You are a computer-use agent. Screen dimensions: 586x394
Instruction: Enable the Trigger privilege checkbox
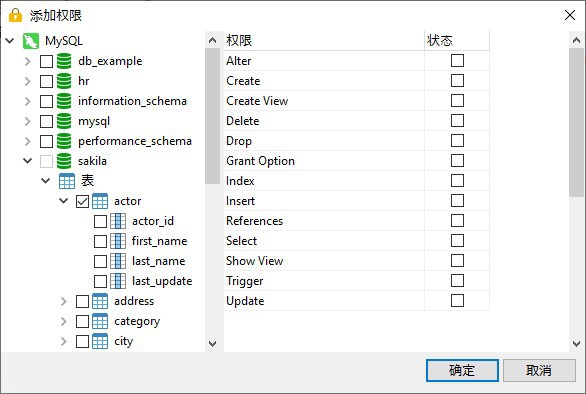click(457, 281)
